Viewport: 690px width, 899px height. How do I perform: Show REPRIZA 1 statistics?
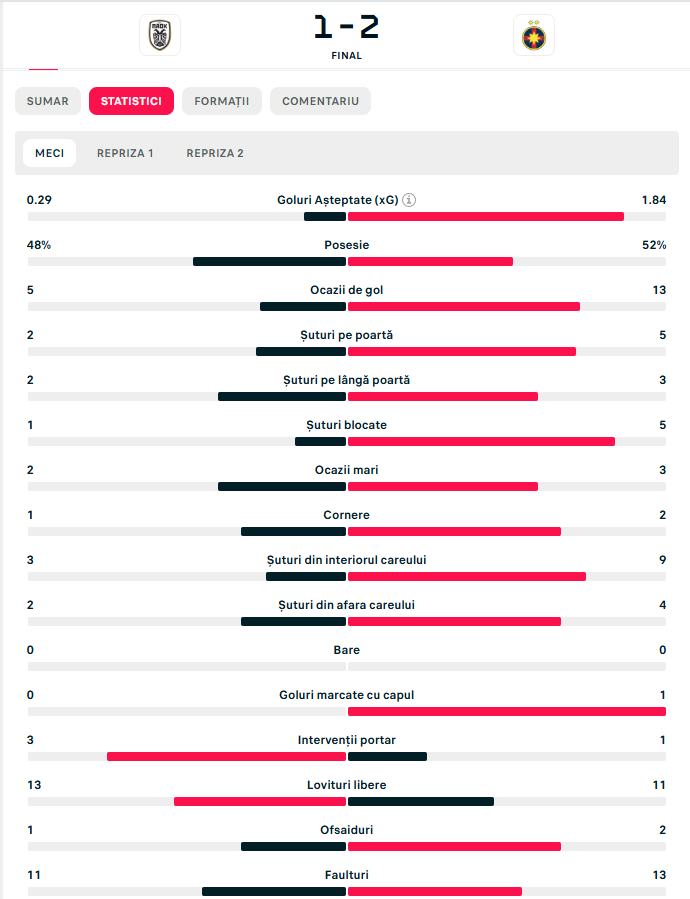pos(125,153)
